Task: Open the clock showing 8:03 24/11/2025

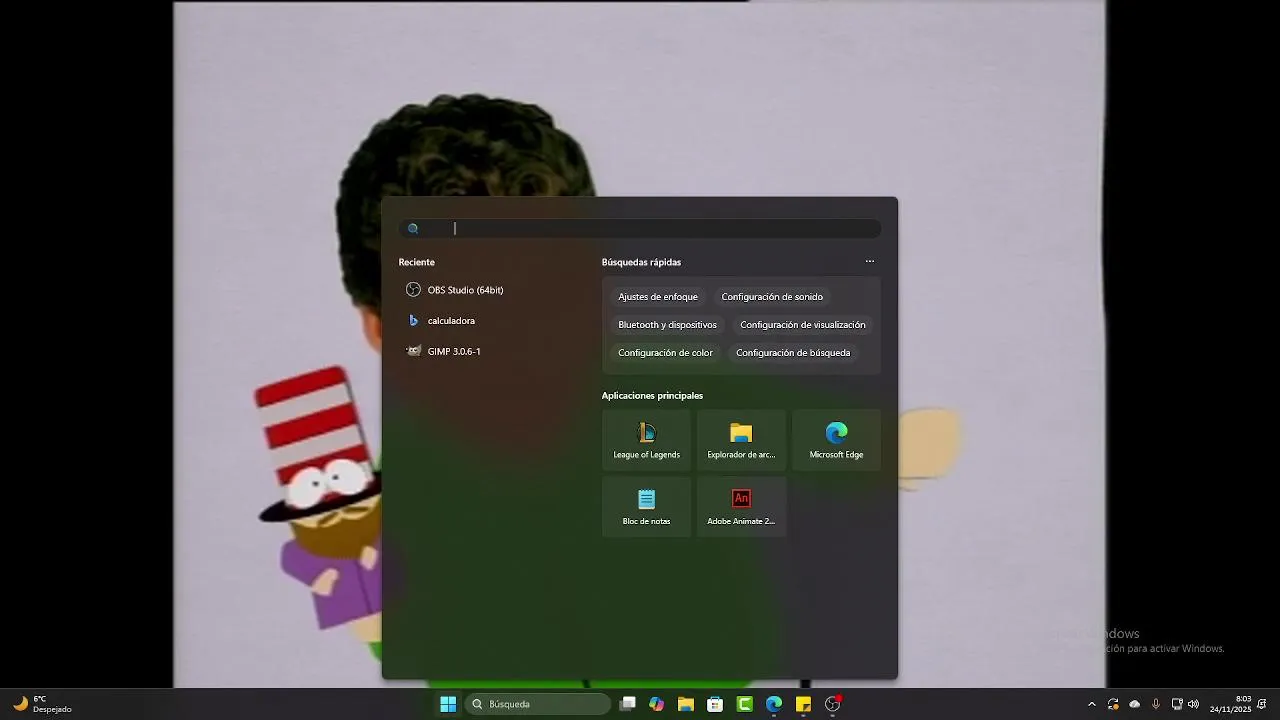Action: [x=1230, y=704]
